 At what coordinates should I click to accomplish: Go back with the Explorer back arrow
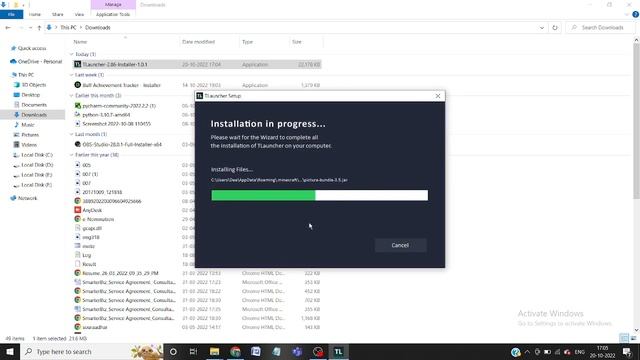[x=8, y=28]
